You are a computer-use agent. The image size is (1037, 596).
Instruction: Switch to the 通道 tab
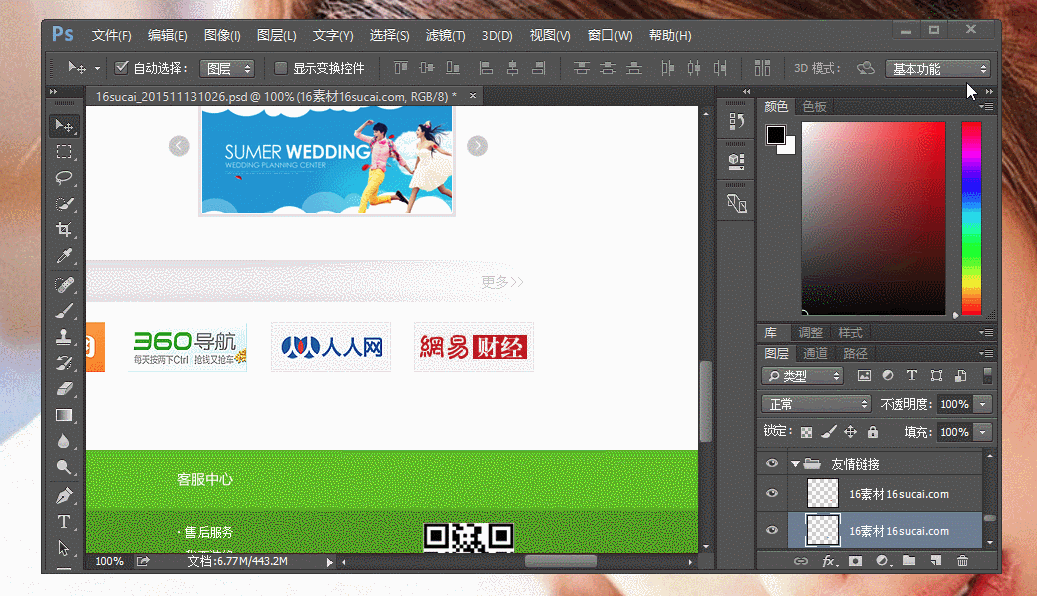815,353
